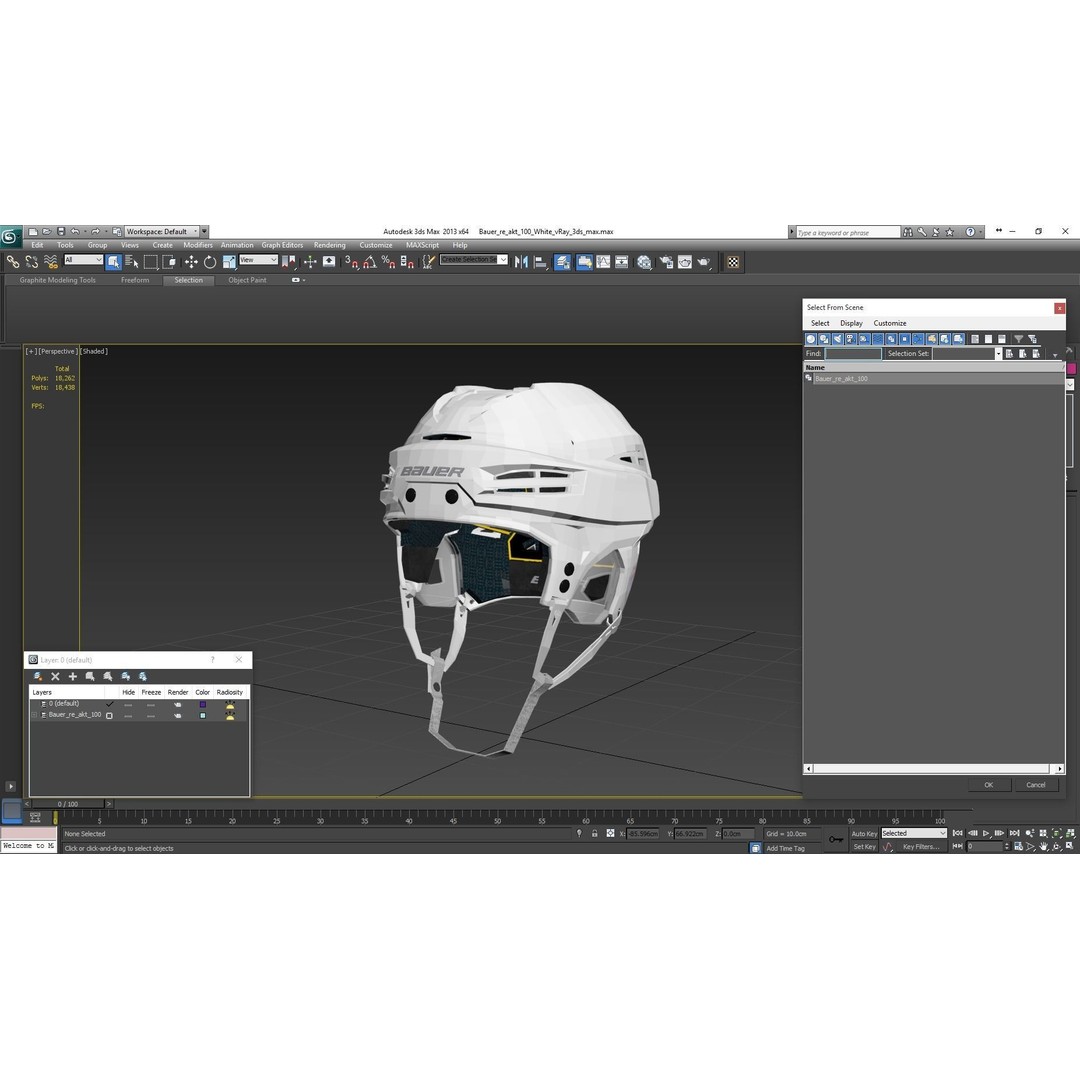
Task: Click Add Time Tag in status bar
Action: pyautogui.click(x=785, y=849)
